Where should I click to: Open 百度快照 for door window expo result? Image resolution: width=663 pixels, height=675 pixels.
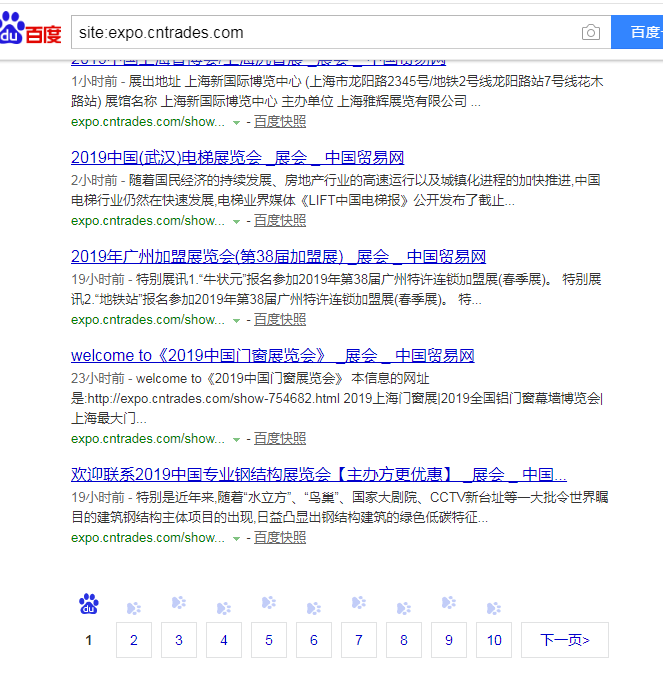[x=280, y=438]
